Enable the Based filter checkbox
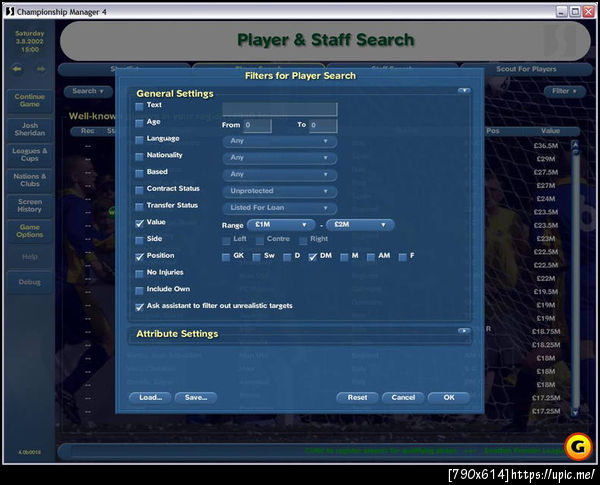Image resolution: width=600 pixels, height=485 pixels. [139, 173]
